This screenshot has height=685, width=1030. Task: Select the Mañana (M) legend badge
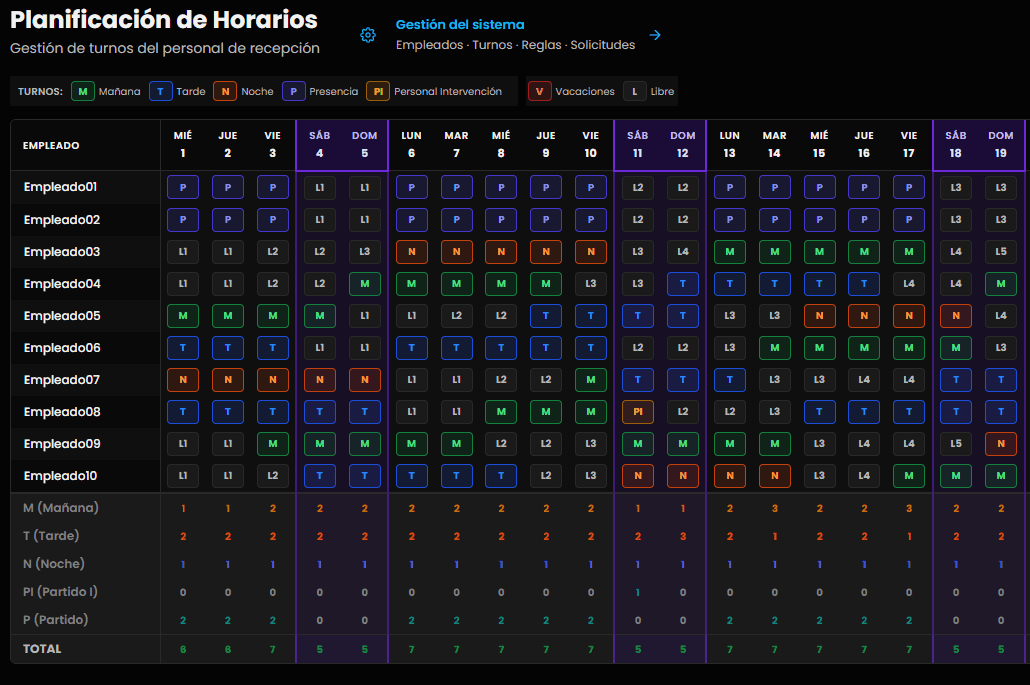pyautogui.click(x=83, y=91)
